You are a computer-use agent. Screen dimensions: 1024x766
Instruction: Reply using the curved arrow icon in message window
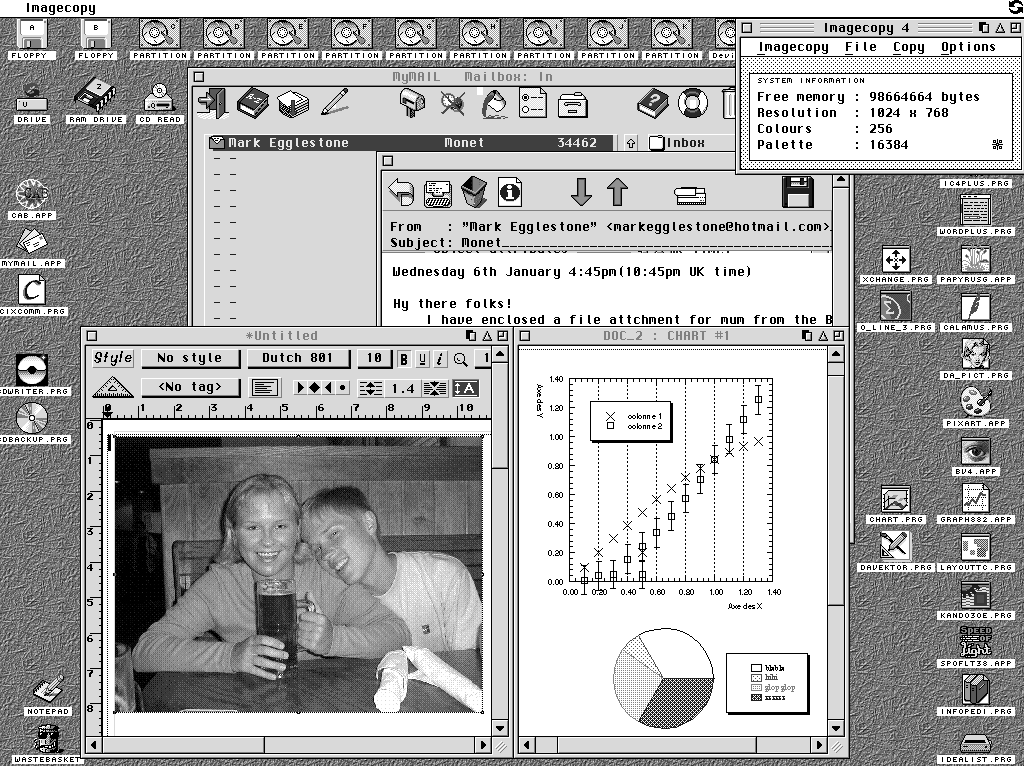(x=401, y=193)
